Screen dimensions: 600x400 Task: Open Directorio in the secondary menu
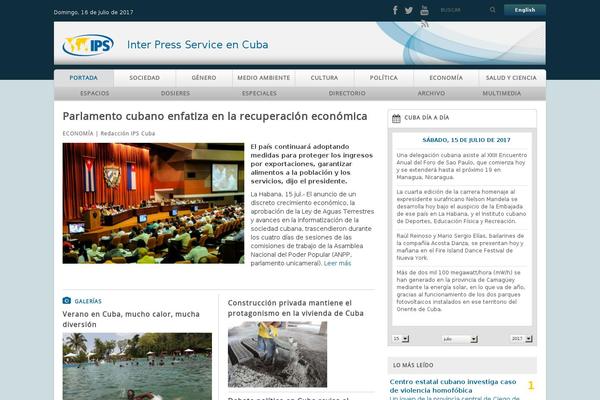pyautogui.click(x=347, y=93)
